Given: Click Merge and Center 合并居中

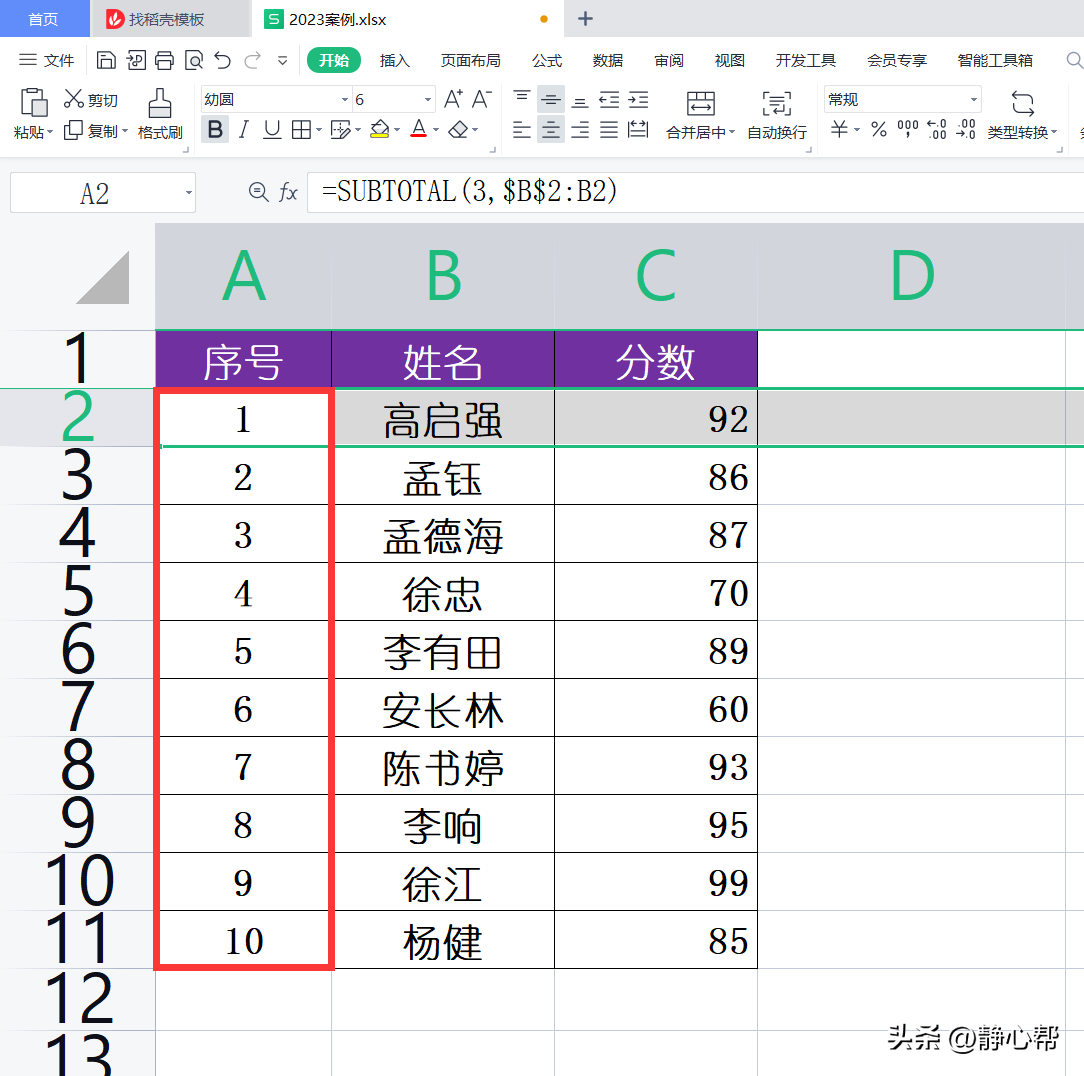Looking at the screenshot, I should click(700, 115).
